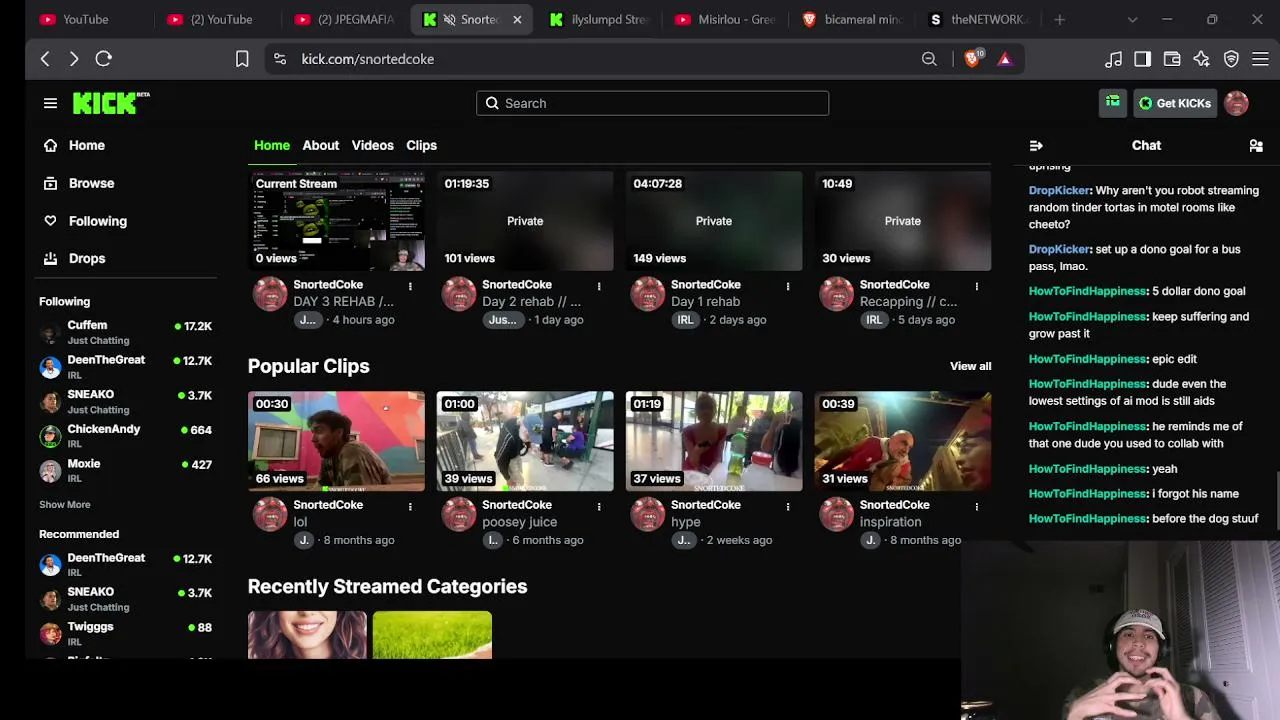Viewport: 1280px width, 720px height.
Task: Open the browser main menu
Action: coord(1261,59)
